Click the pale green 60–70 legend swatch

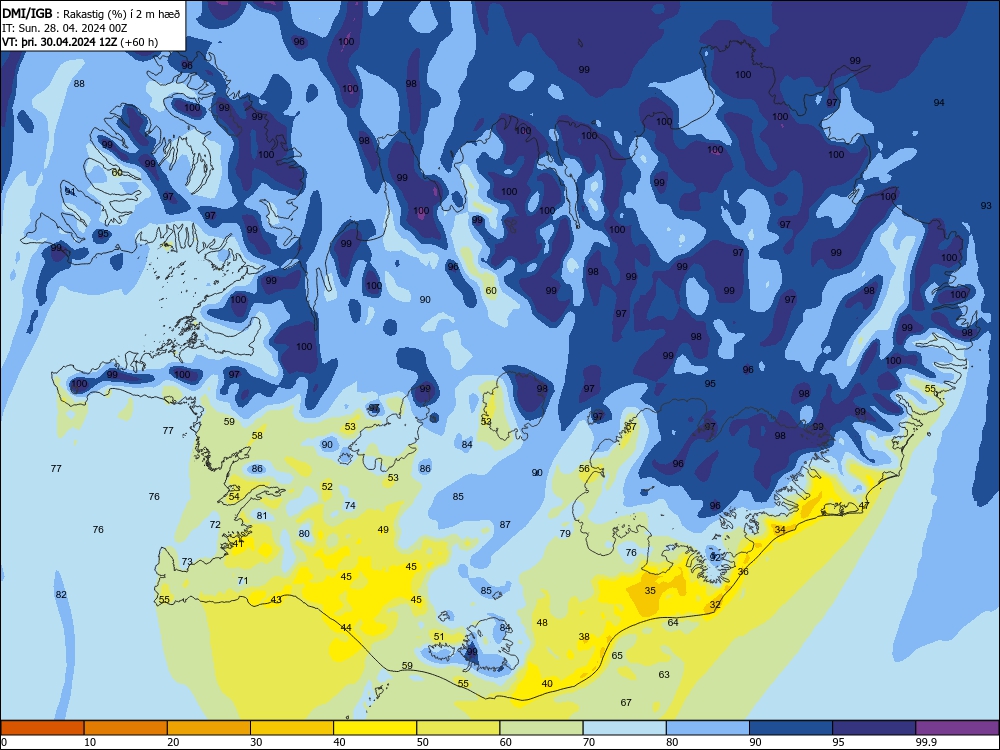(541, 728)
